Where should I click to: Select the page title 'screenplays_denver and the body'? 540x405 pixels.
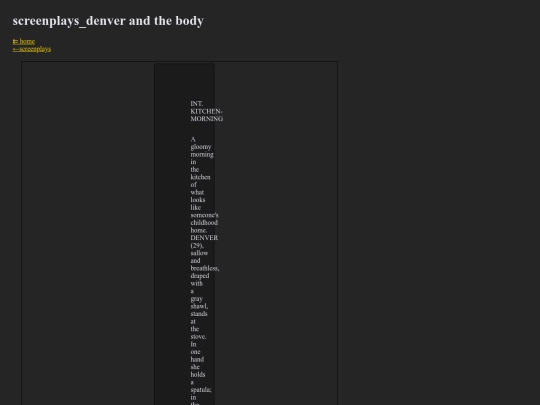pos(108,21)
